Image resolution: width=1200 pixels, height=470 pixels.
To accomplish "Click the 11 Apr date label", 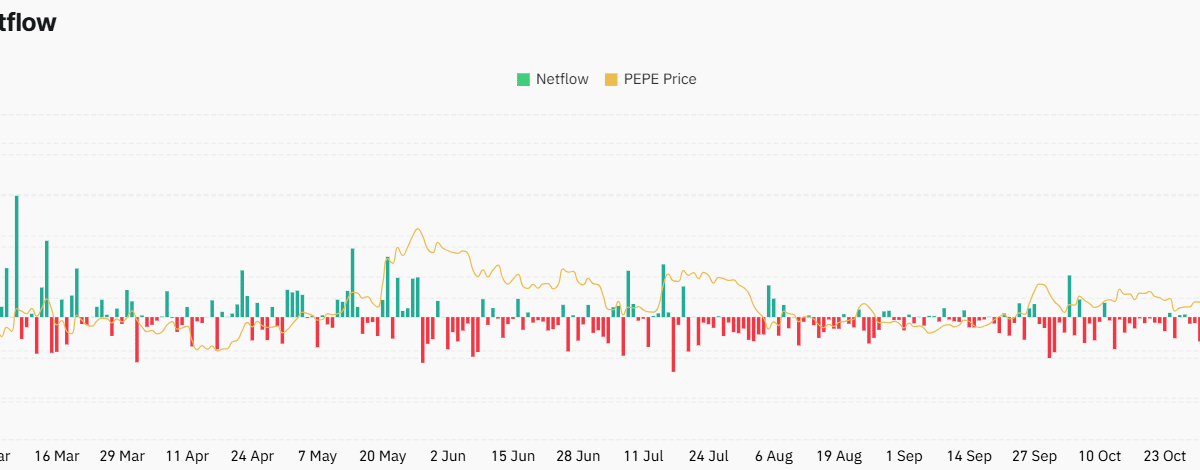I will coord(187,456).
